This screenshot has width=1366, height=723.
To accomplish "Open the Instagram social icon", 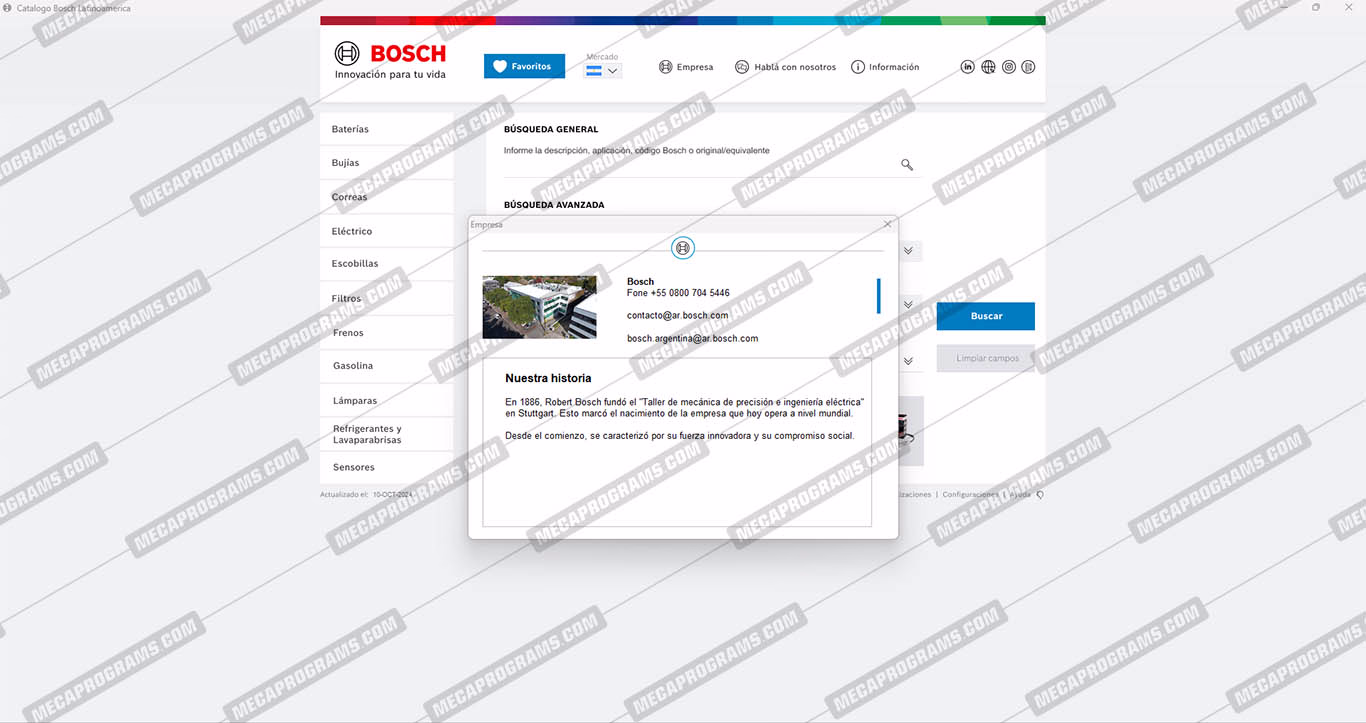I will (x=1009, y=67).
